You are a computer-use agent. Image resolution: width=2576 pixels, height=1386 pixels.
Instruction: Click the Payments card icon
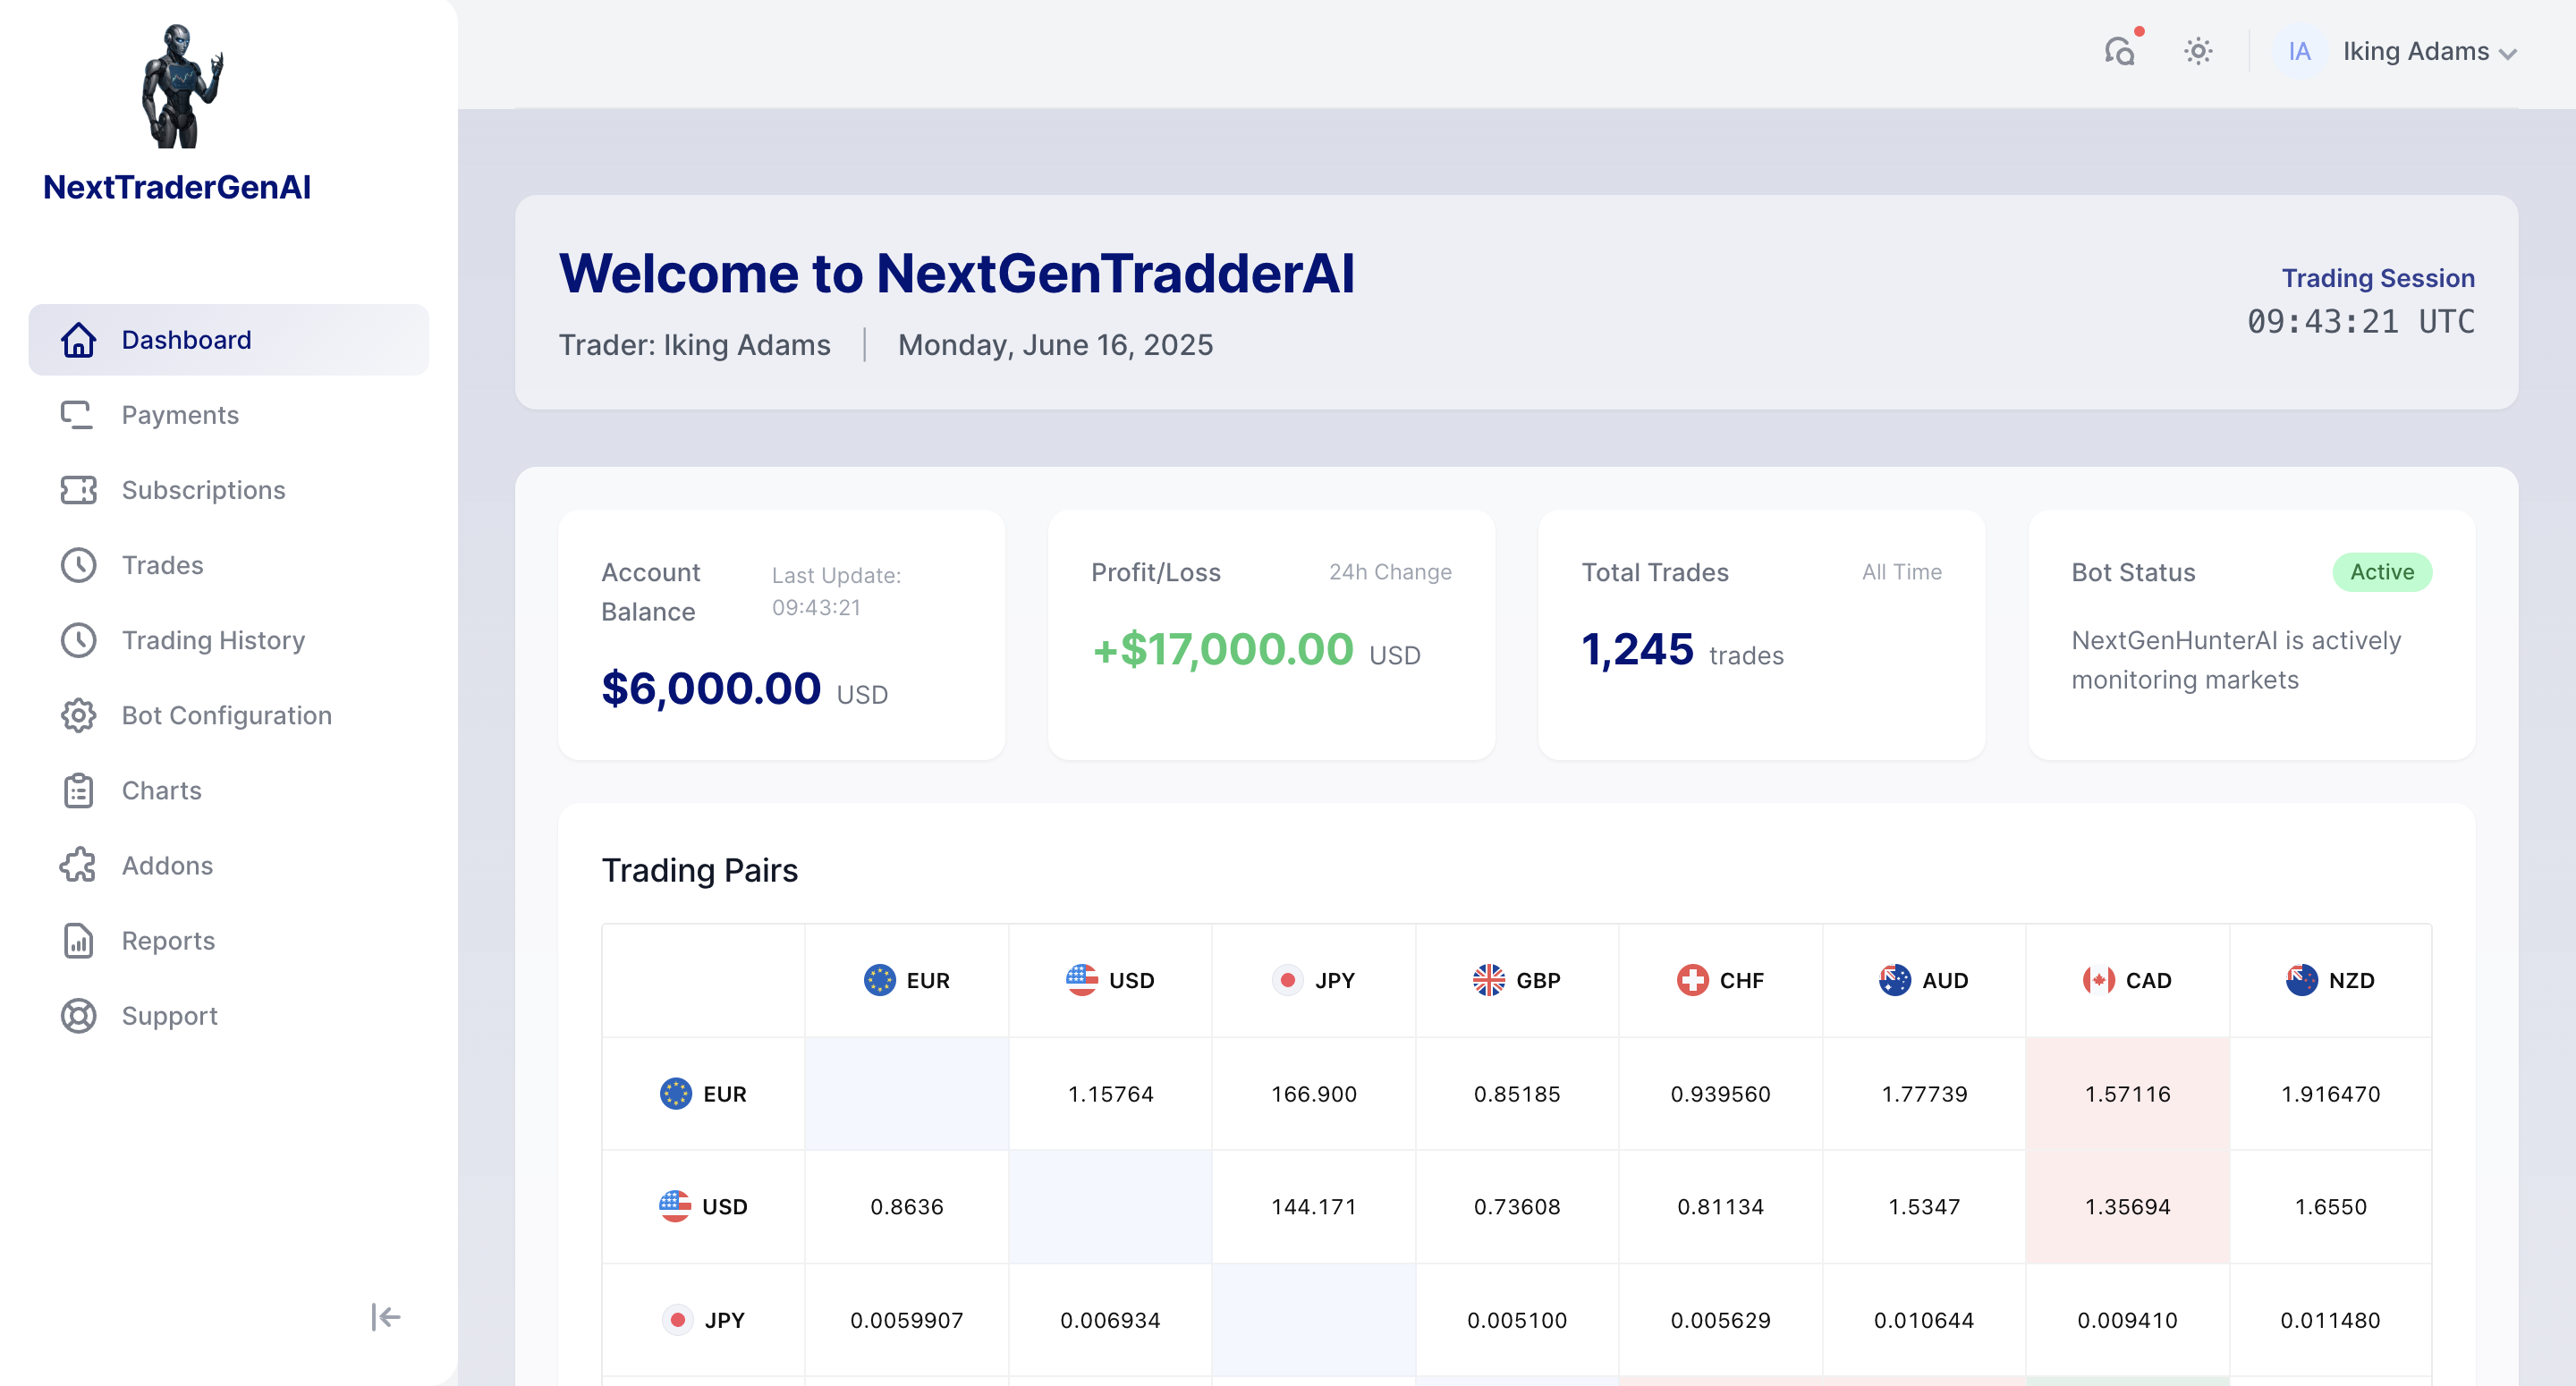coord(78,415)
